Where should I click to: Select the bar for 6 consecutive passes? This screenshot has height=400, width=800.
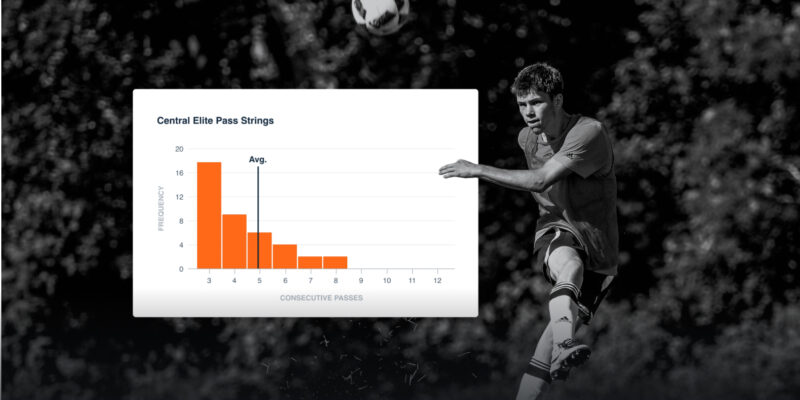coord(285,256)
